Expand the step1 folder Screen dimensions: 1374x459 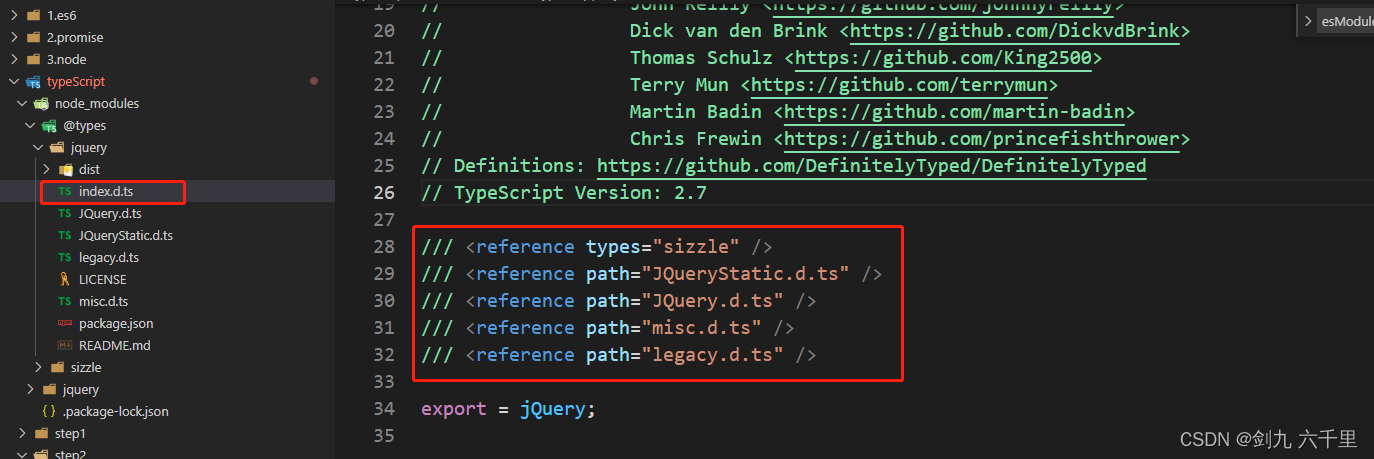point(22,433)
